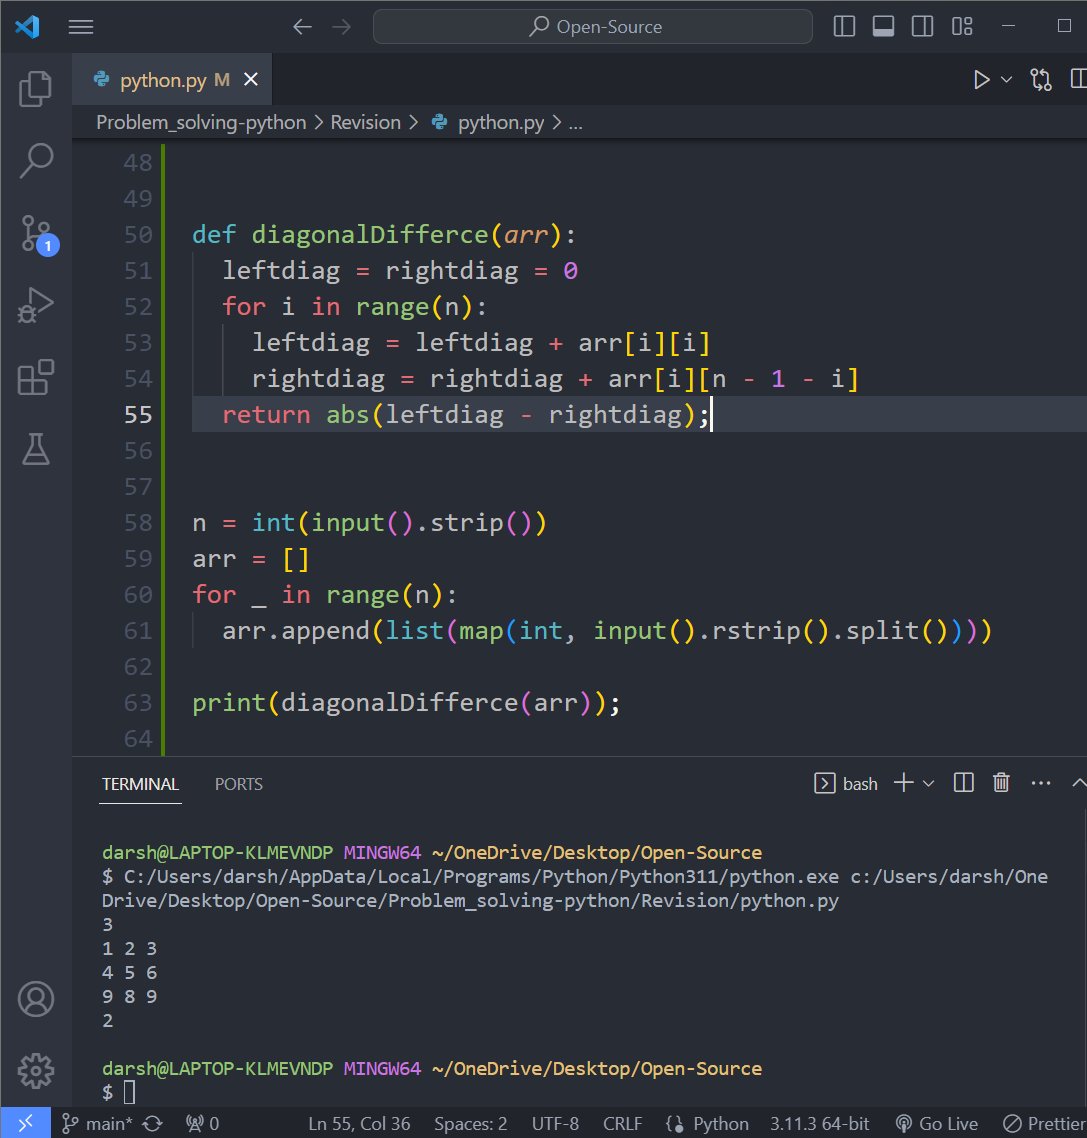Open remote window button in status bar
This screenshot has height=1138, width=1087.
click(25, 1123)
